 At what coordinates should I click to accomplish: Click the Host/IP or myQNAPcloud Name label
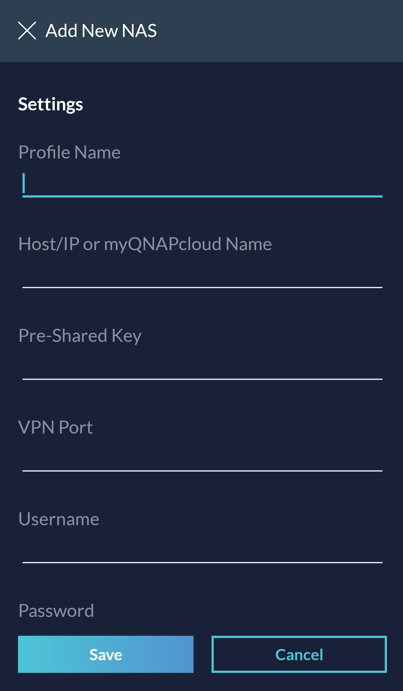145,244
